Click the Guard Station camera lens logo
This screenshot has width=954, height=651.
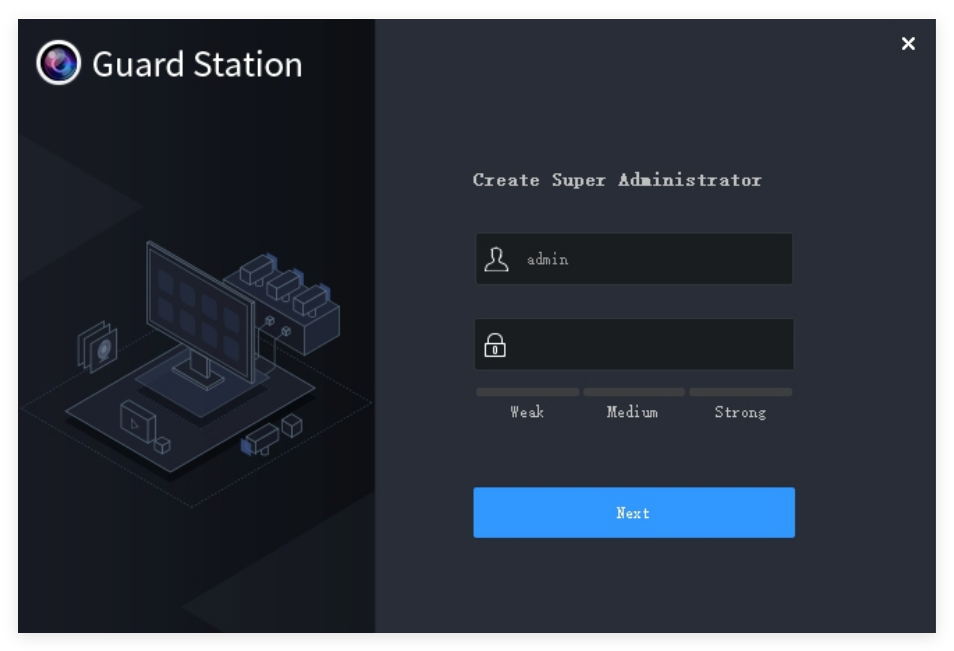(58, 63)
